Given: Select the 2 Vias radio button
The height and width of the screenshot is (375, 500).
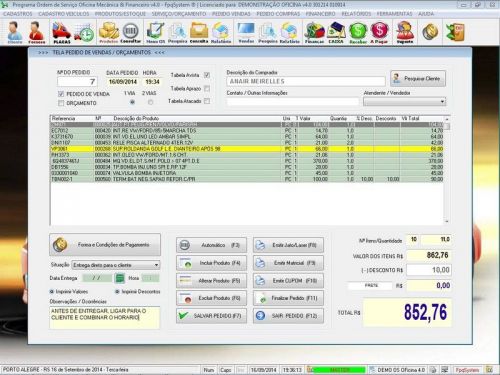Looking at the screenshot, I should 150,102.
